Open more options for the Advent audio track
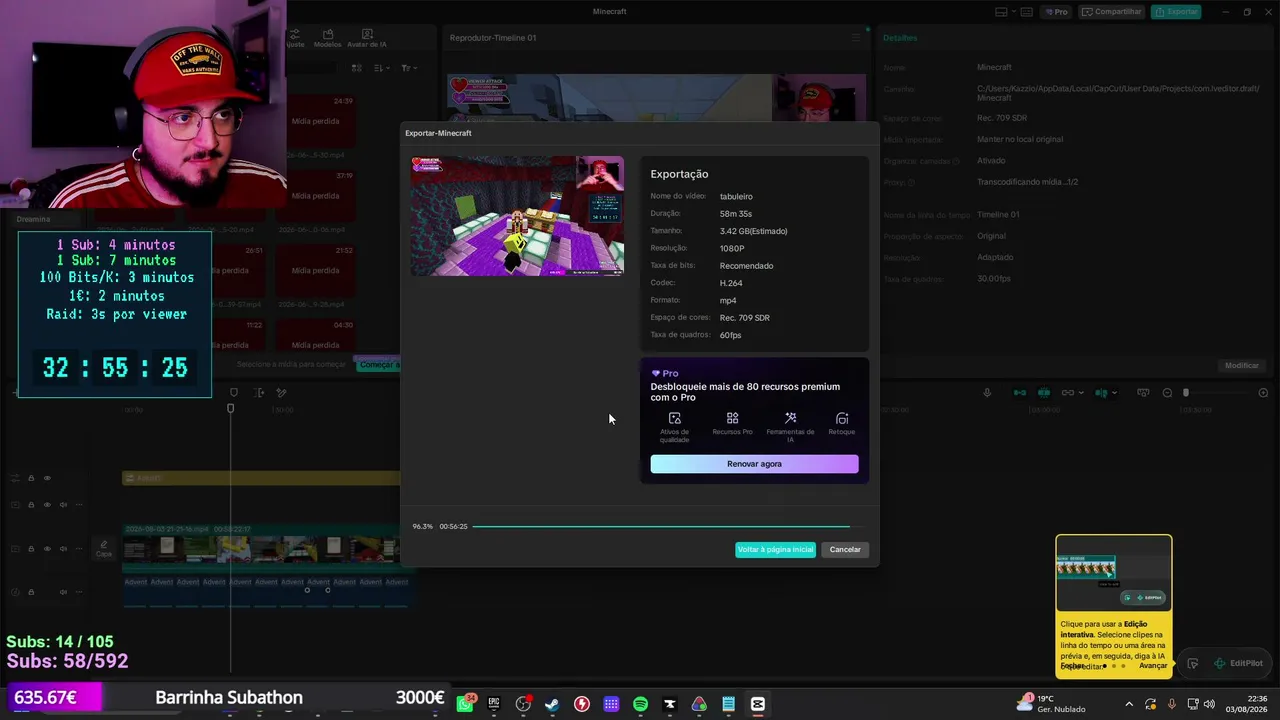This screenshot has width=1280, height=720. point(79,590)
